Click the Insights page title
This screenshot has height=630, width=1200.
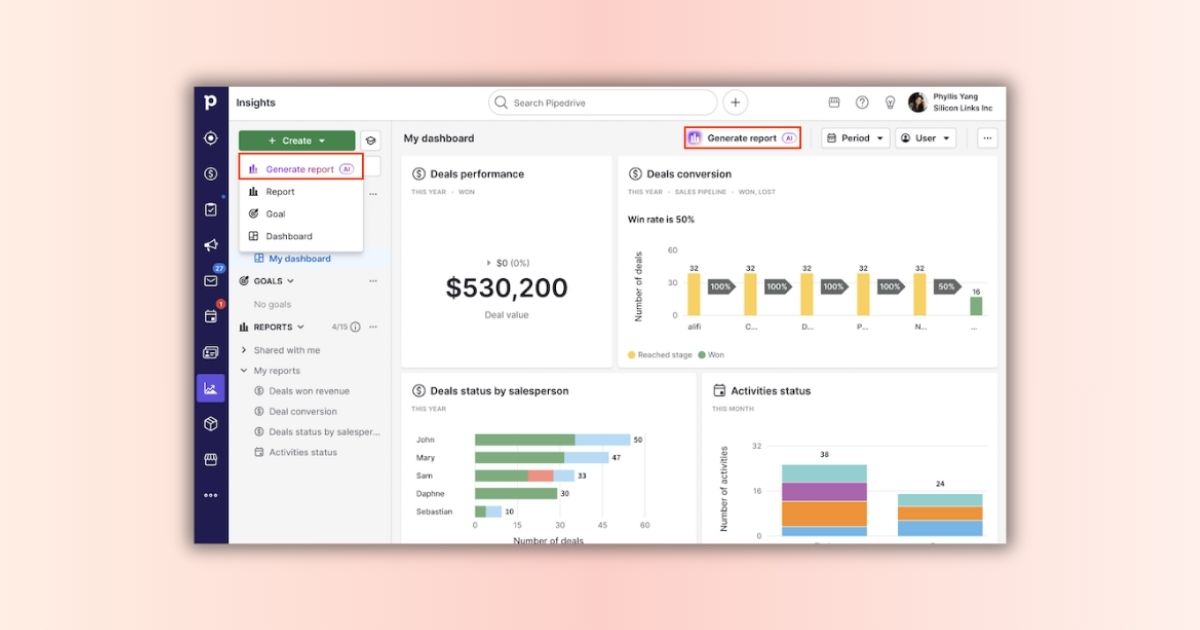point(256,103)
